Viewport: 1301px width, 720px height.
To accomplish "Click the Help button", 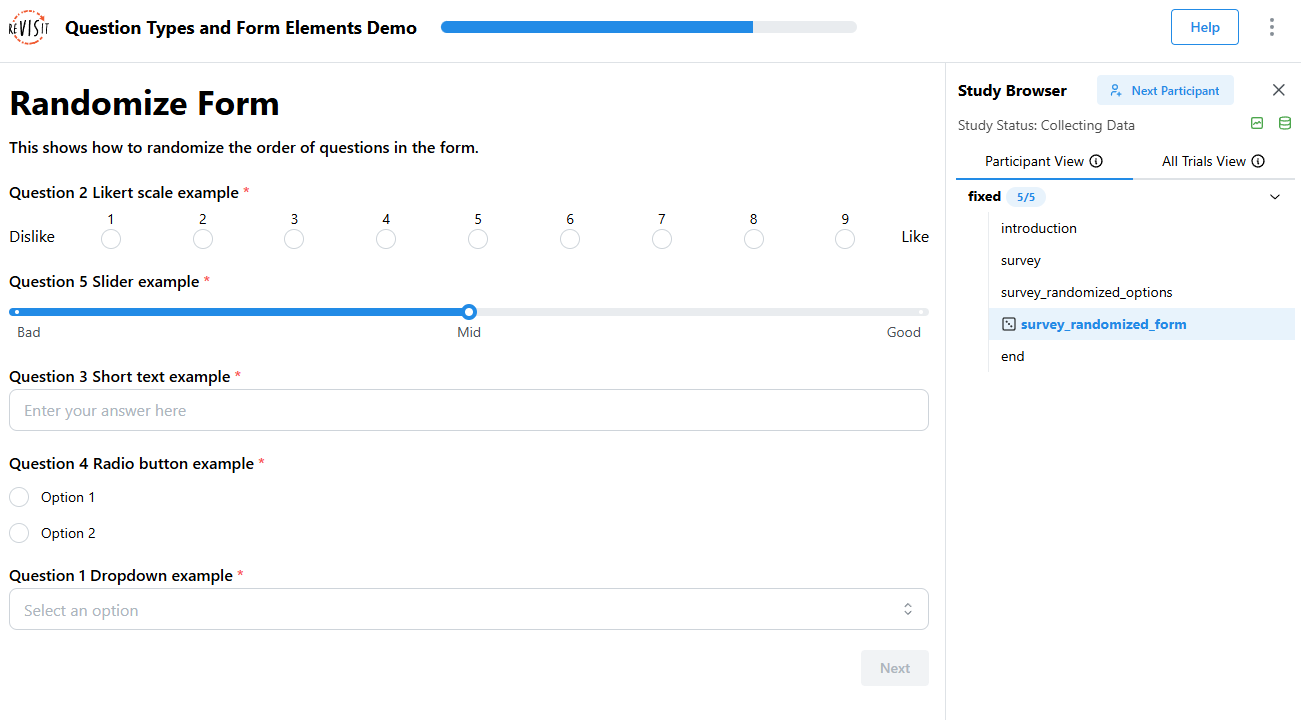I will coord(1204,28).
